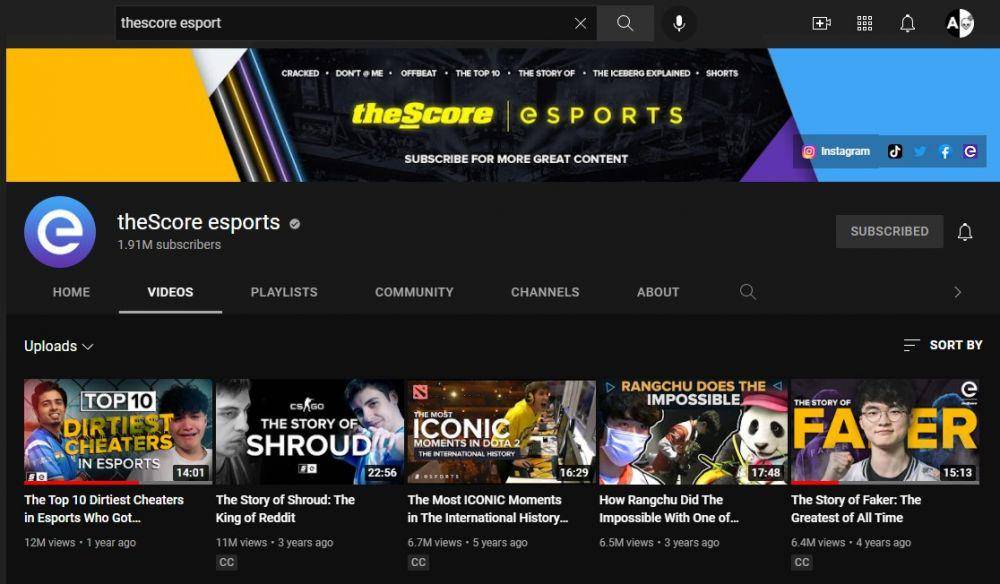Viewport: 1000px width, 584px height.
Task: Open the Twitter icon on the banner
Action: (x=920, y=151)
